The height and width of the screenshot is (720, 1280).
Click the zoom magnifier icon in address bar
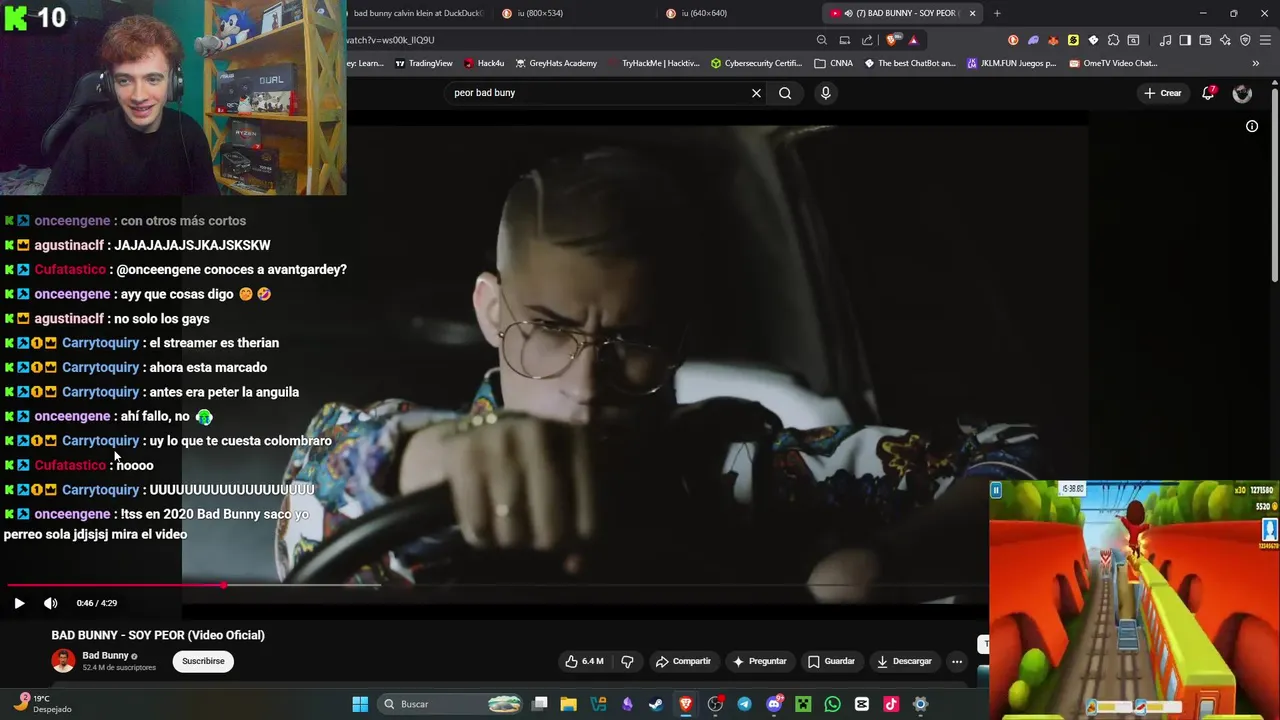pos(821,40)
